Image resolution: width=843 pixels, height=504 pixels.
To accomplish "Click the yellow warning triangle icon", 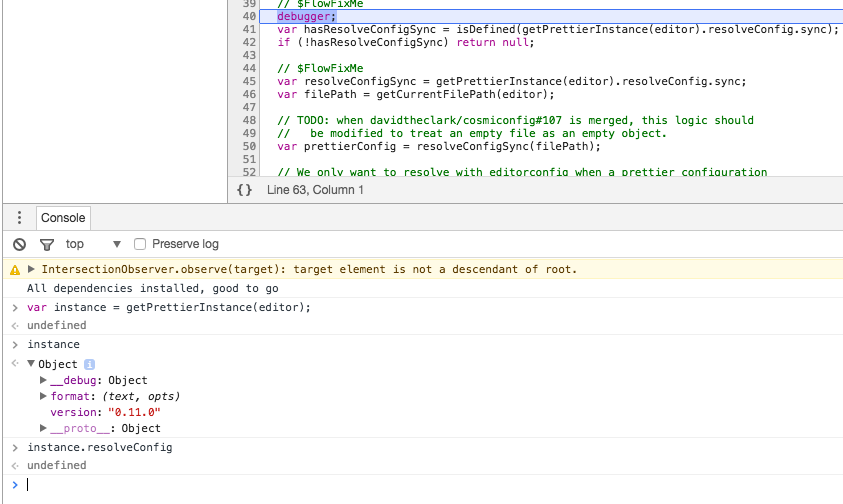I will pyautogui.click(x=15, y=270).
